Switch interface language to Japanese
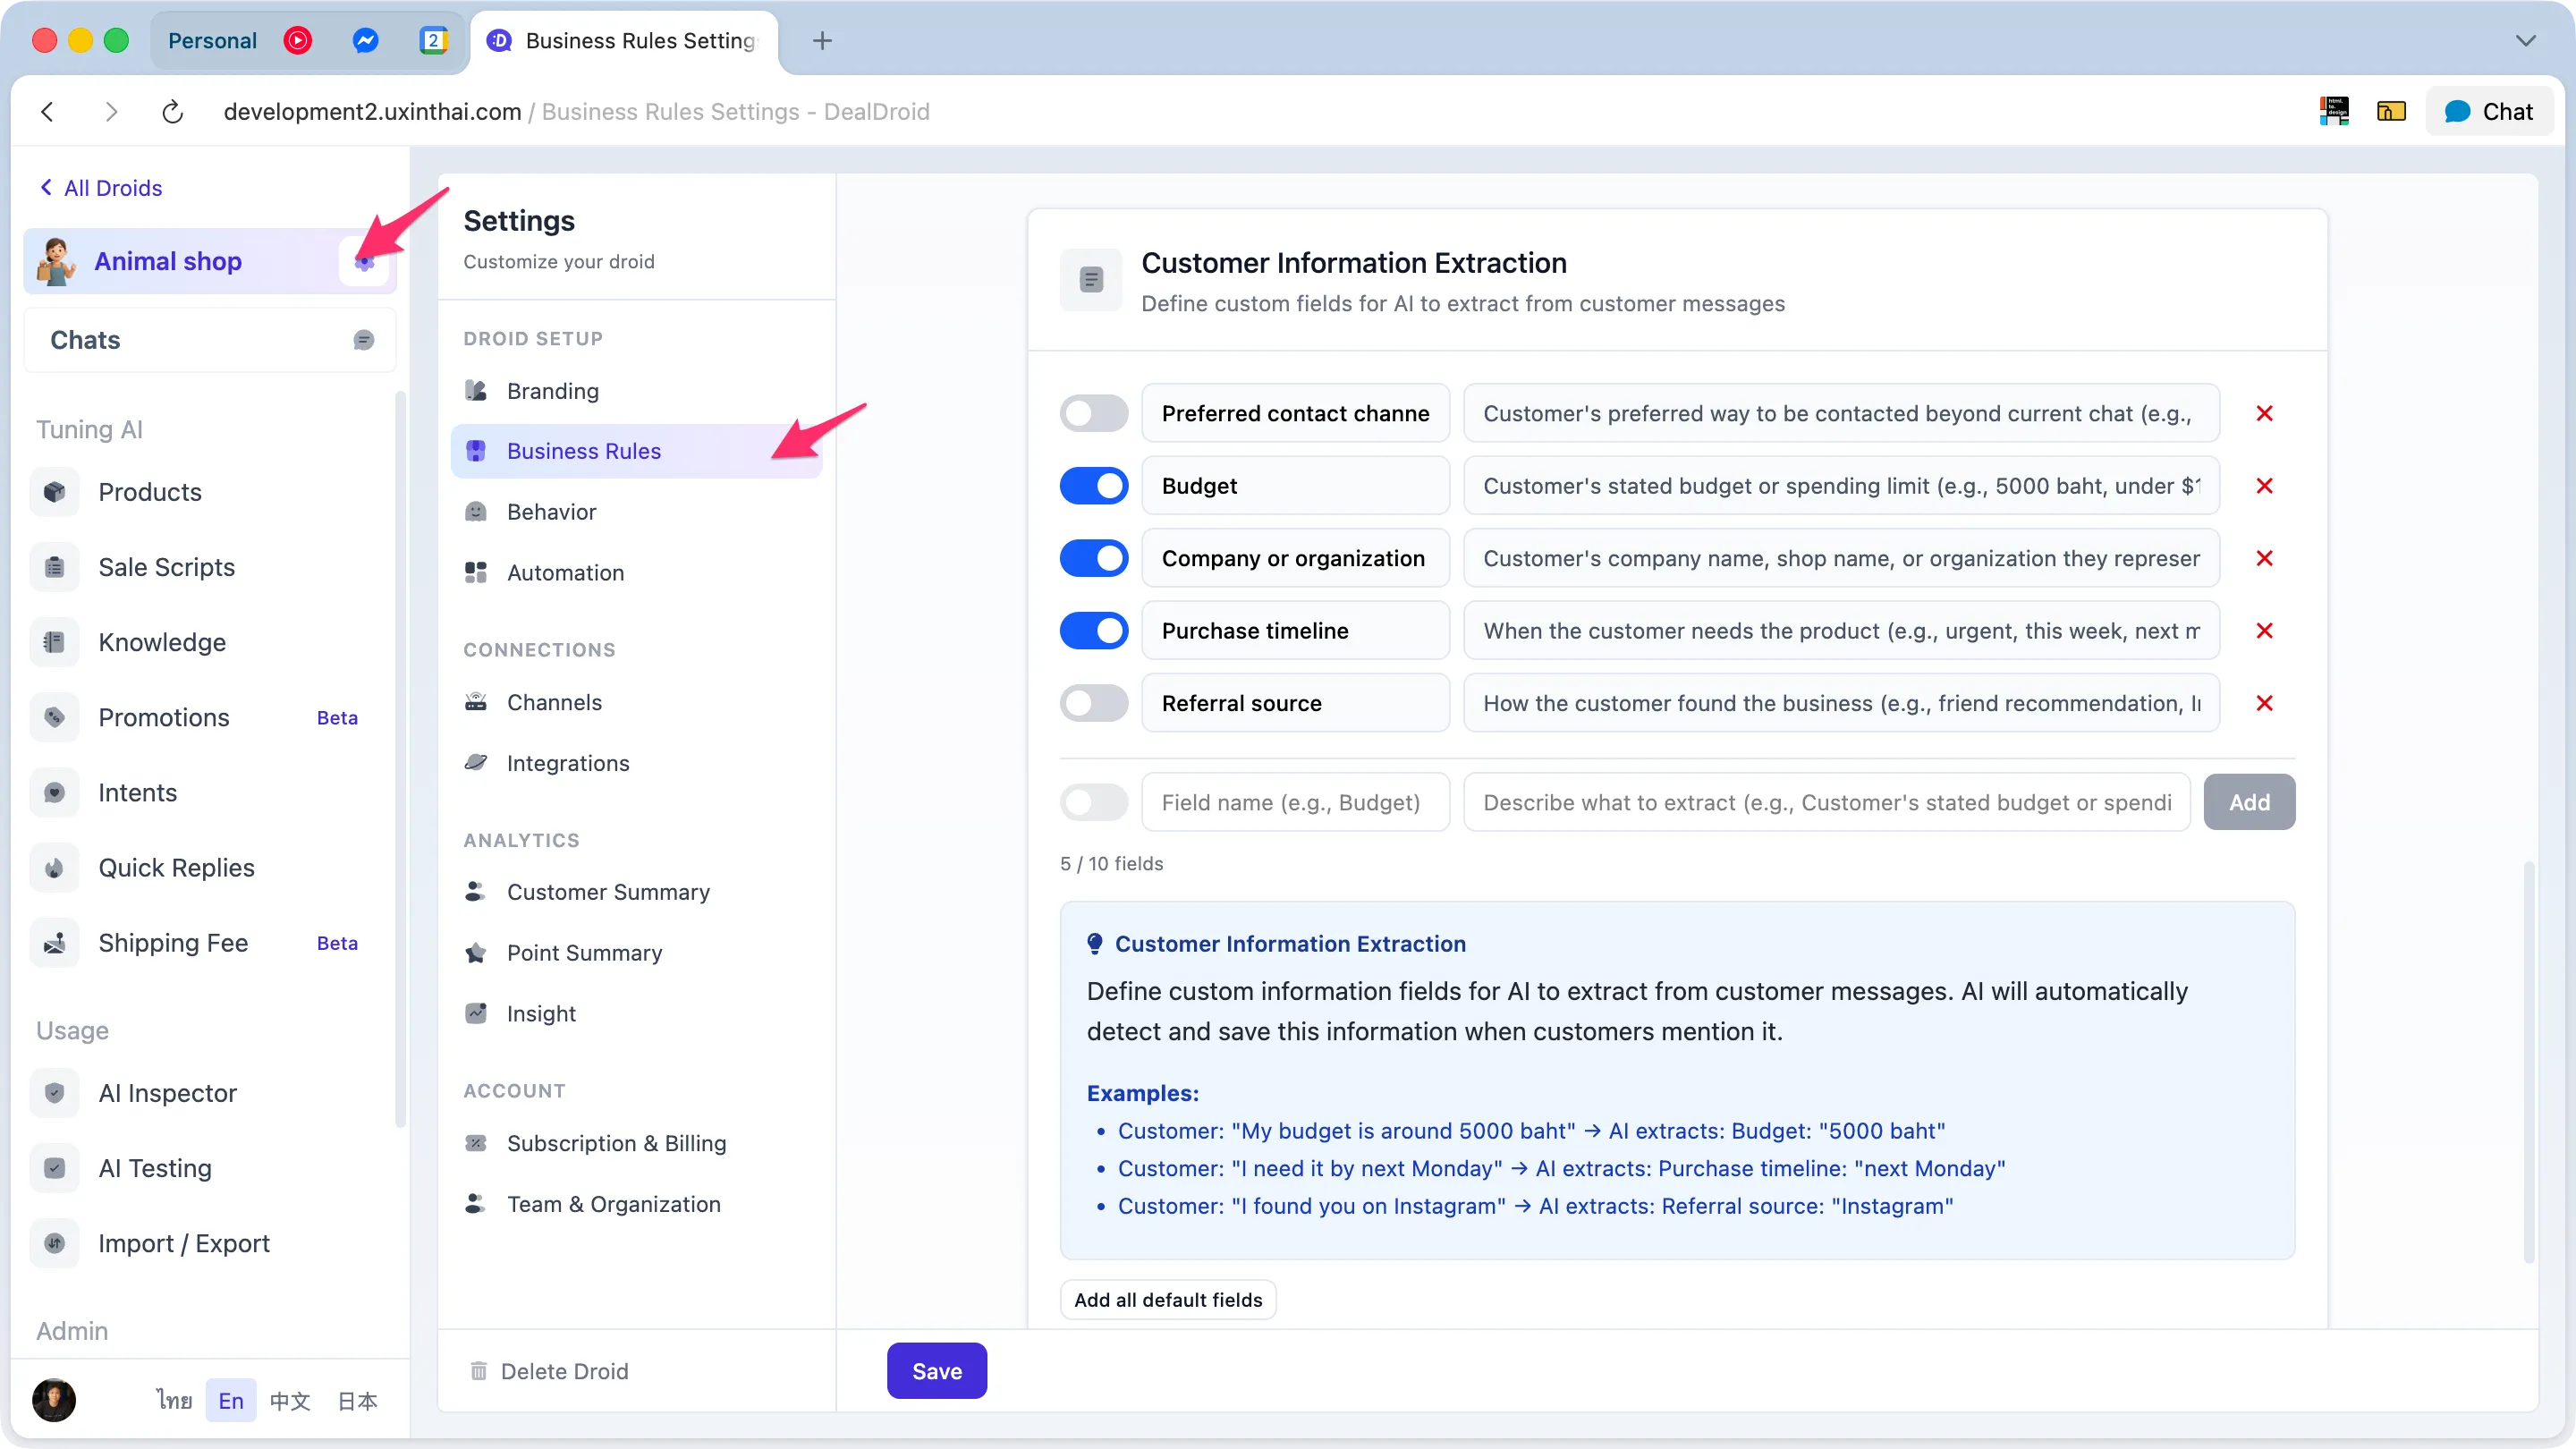2576x1449 pixels. pos(356,1401)
